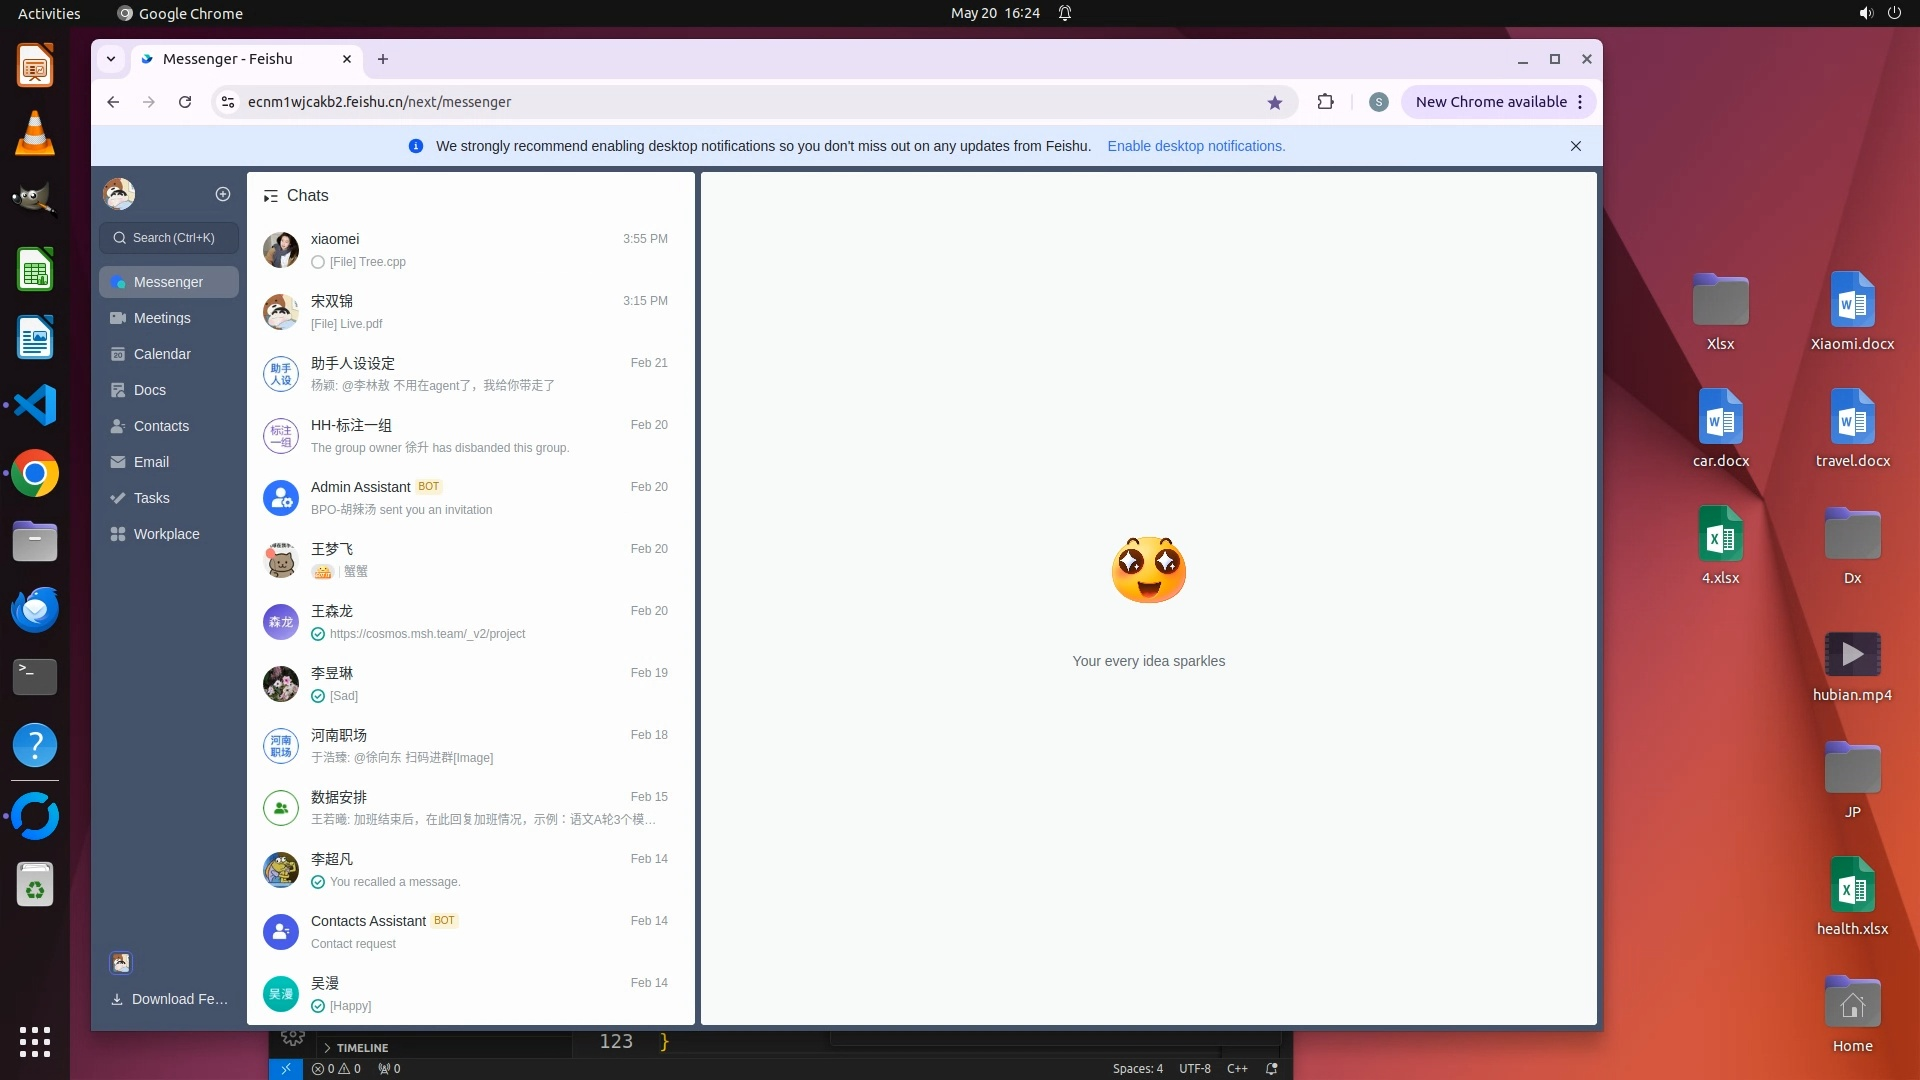Open New Chrome available menu

1497,102
